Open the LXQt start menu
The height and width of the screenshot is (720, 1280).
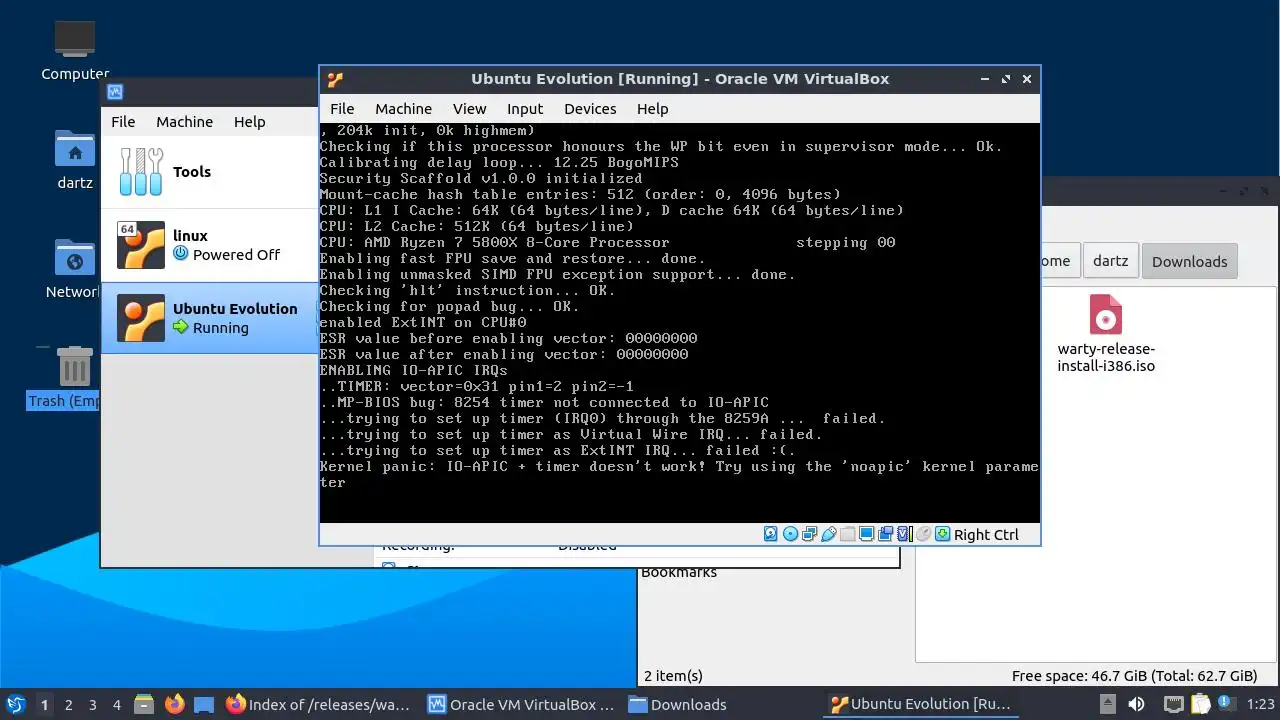(x=15, y=704)
